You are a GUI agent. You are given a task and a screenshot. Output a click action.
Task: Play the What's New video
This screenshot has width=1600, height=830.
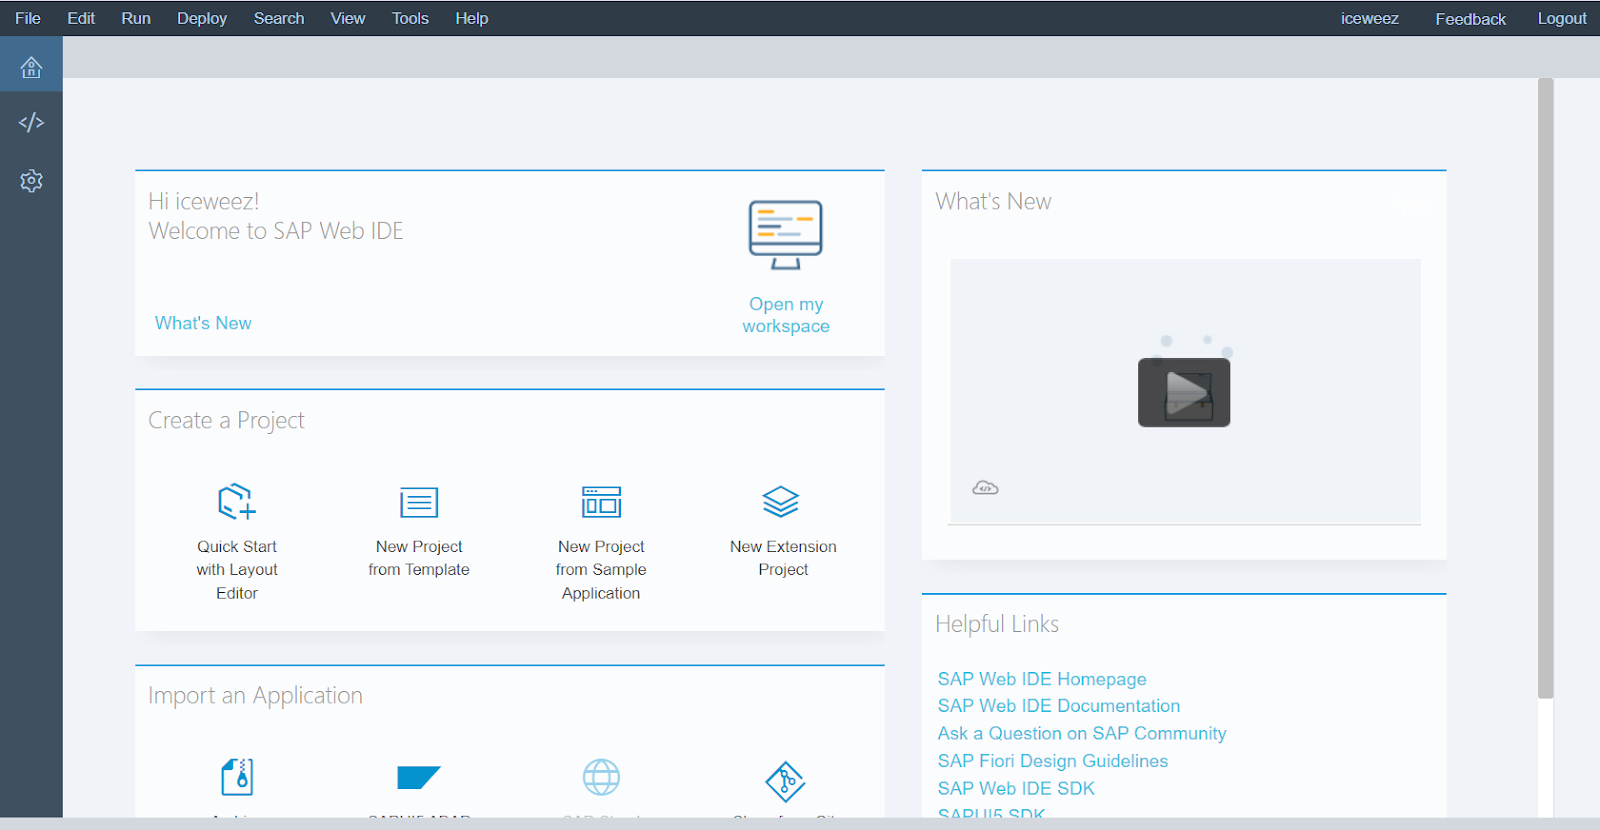[x=1184, y=392]
